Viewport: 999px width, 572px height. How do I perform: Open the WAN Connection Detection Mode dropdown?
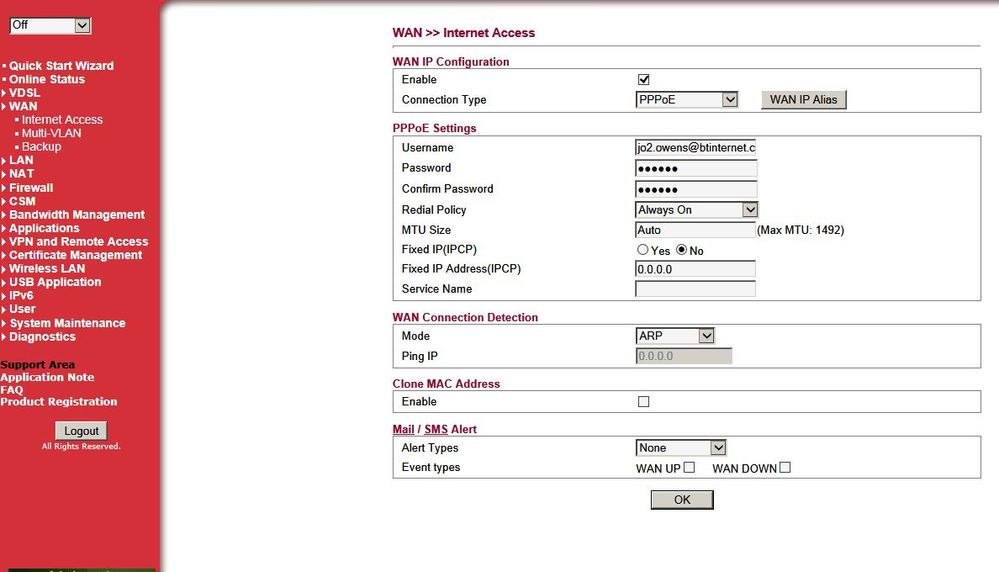tap(675, 336)
